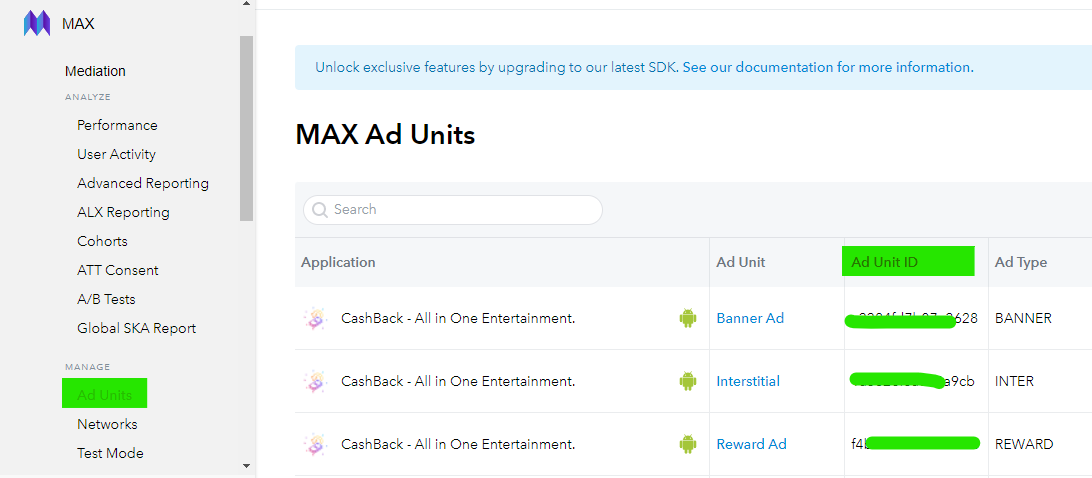Open Global SKA Report
1092x478 pixels.
pyautogui.click(x=136, y=328)
